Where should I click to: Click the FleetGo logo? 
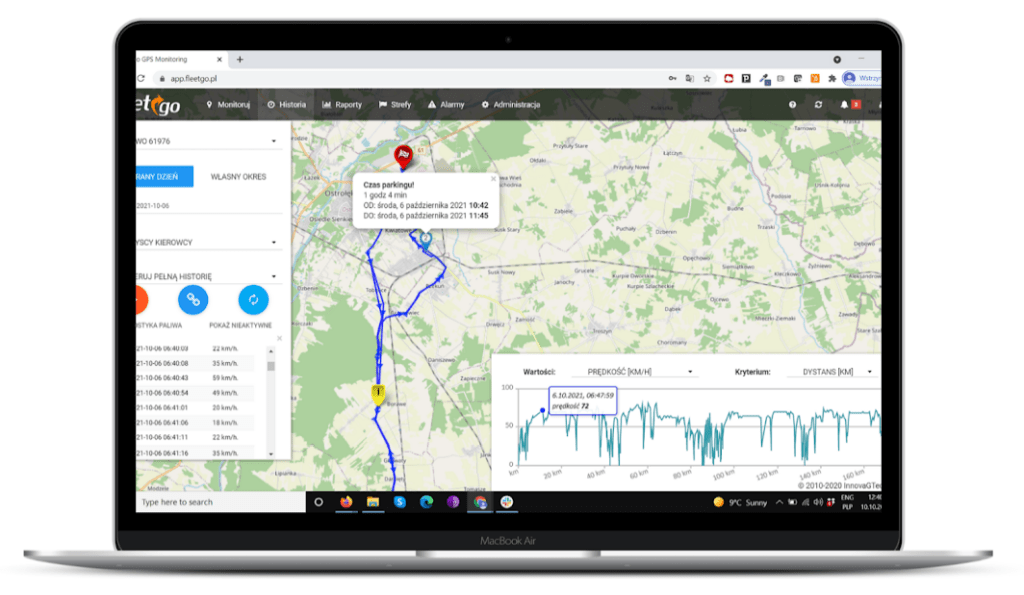(158, 105)
